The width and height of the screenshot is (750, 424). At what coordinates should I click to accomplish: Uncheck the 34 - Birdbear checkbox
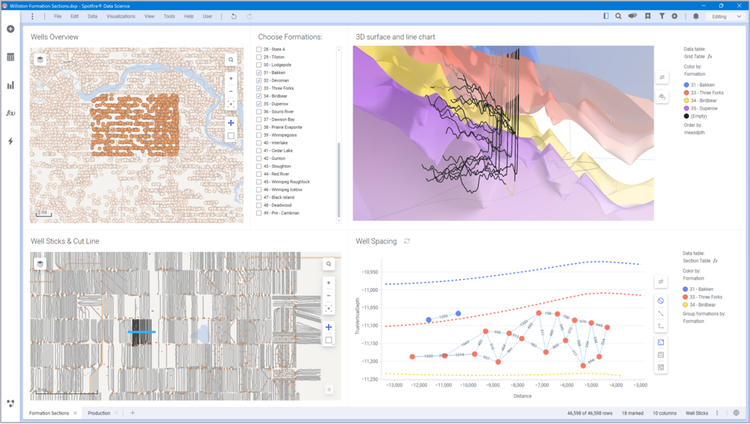click(259, 96)
